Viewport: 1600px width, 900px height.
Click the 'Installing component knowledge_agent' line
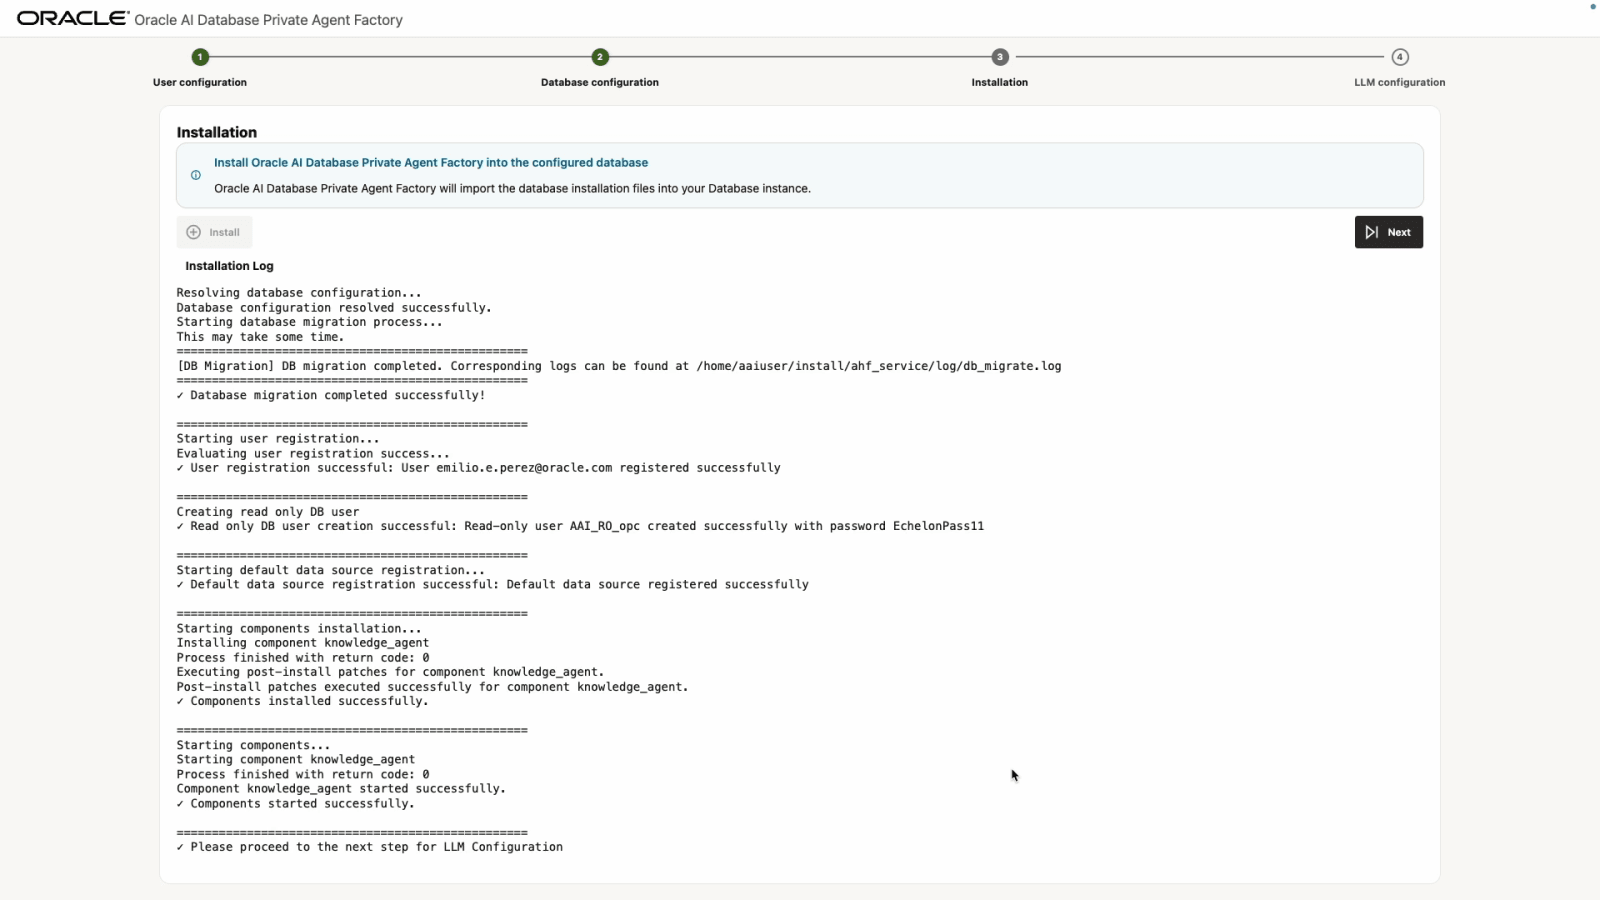(x=303, y=643)
